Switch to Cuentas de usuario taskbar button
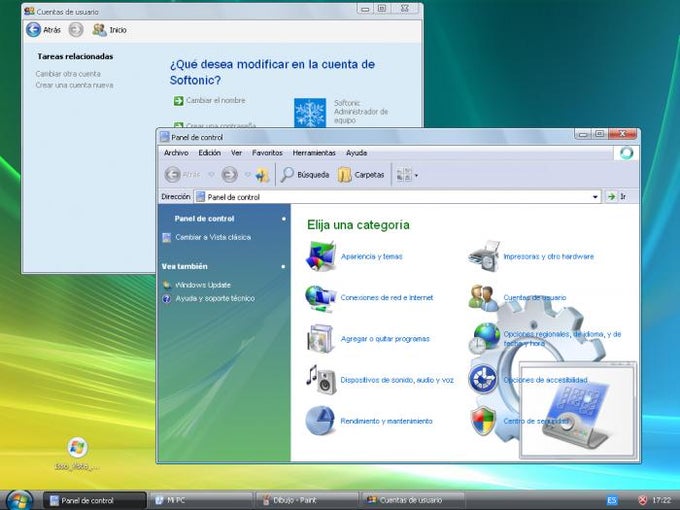 click(x=412, y=500)
